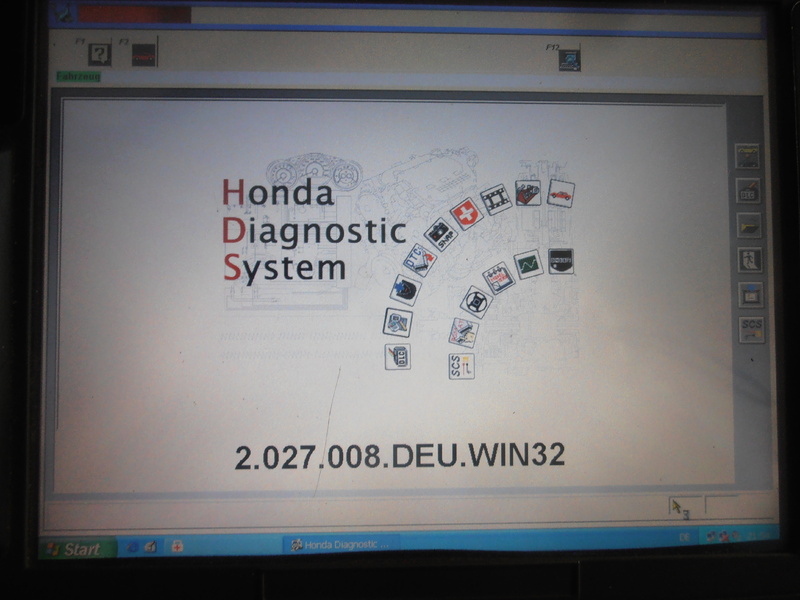
Task: Open the SCS icon in right sidebar
Action: tap(752, 330)
